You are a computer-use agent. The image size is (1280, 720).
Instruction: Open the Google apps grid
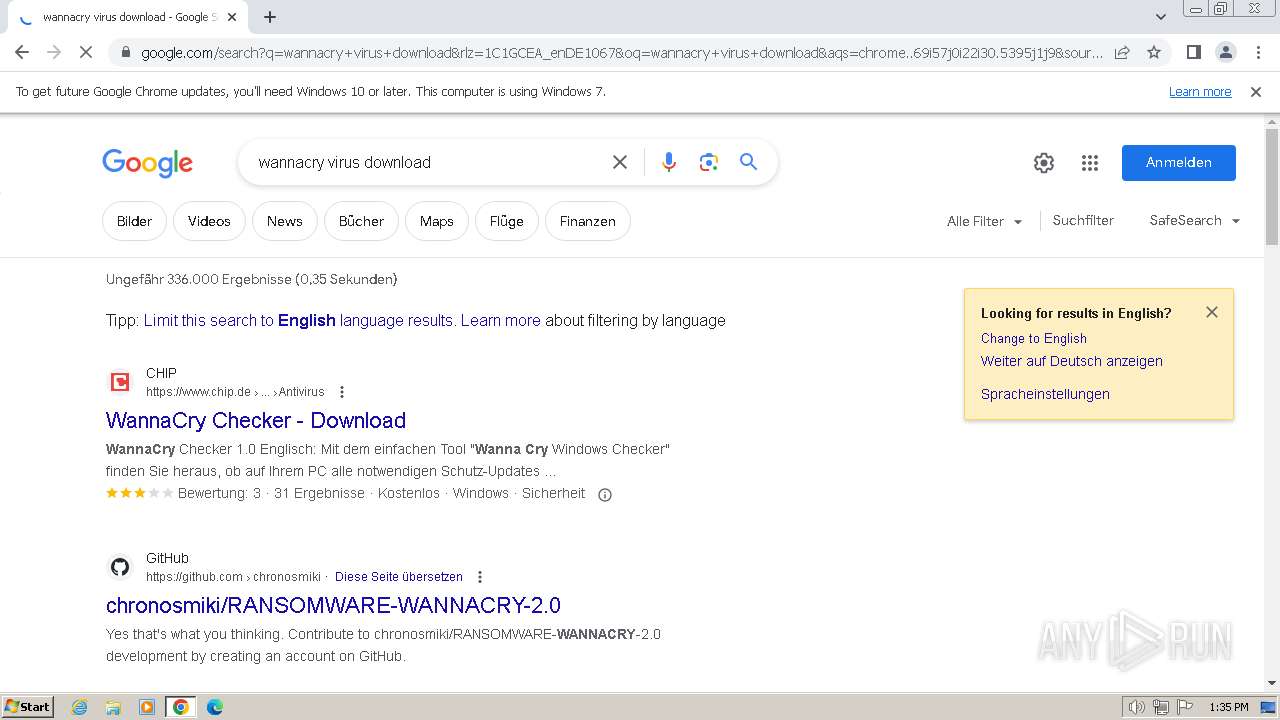tap(1090, 163)
